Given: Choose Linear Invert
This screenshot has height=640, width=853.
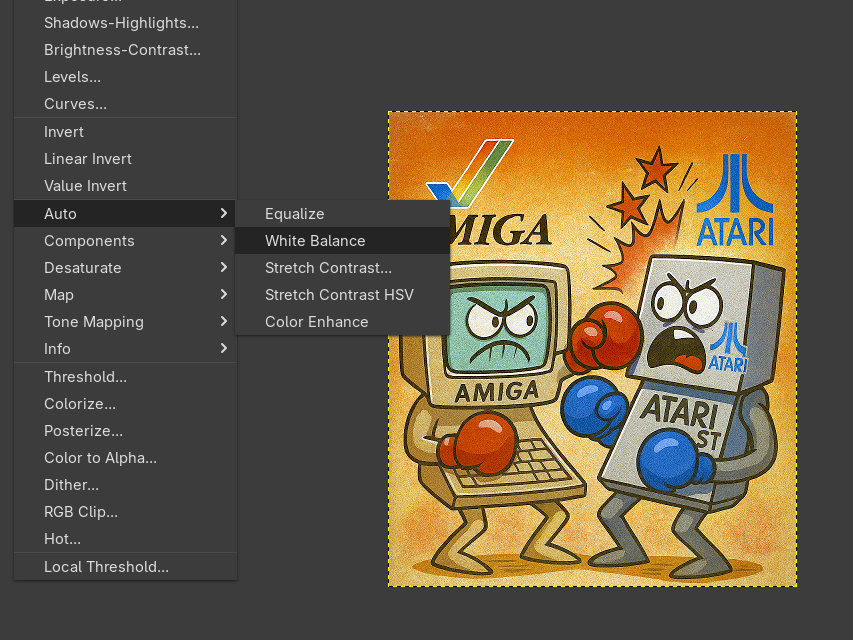Looking at the screenshot, I should coord(88,159).
